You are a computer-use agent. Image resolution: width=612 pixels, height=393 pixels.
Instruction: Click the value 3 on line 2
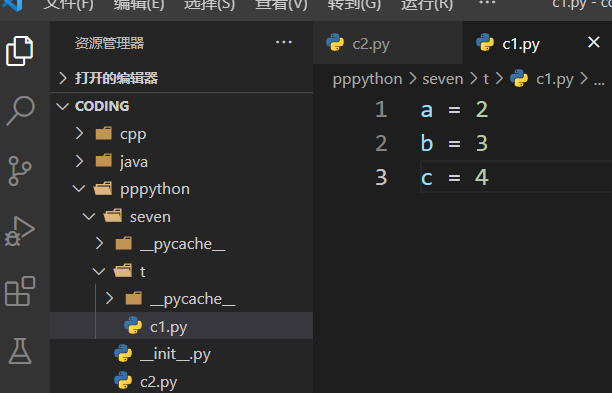[x=482, y=143]
